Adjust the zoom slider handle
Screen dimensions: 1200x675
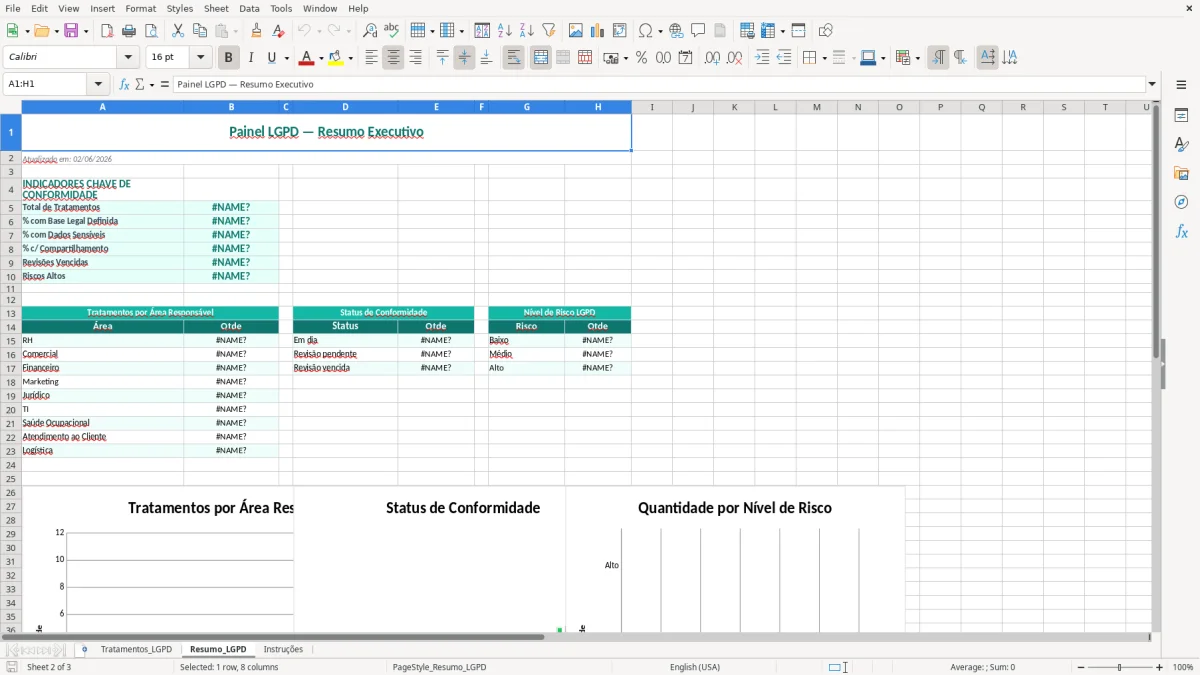(1120, 667)
